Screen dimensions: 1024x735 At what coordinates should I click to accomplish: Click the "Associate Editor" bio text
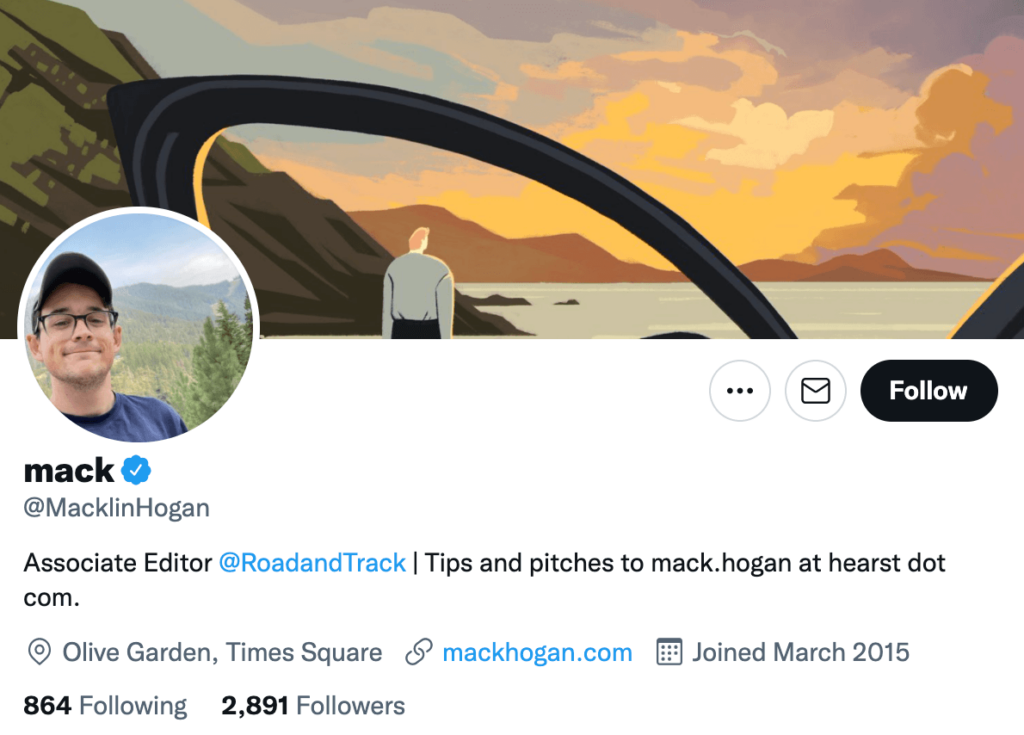point(117,563)
